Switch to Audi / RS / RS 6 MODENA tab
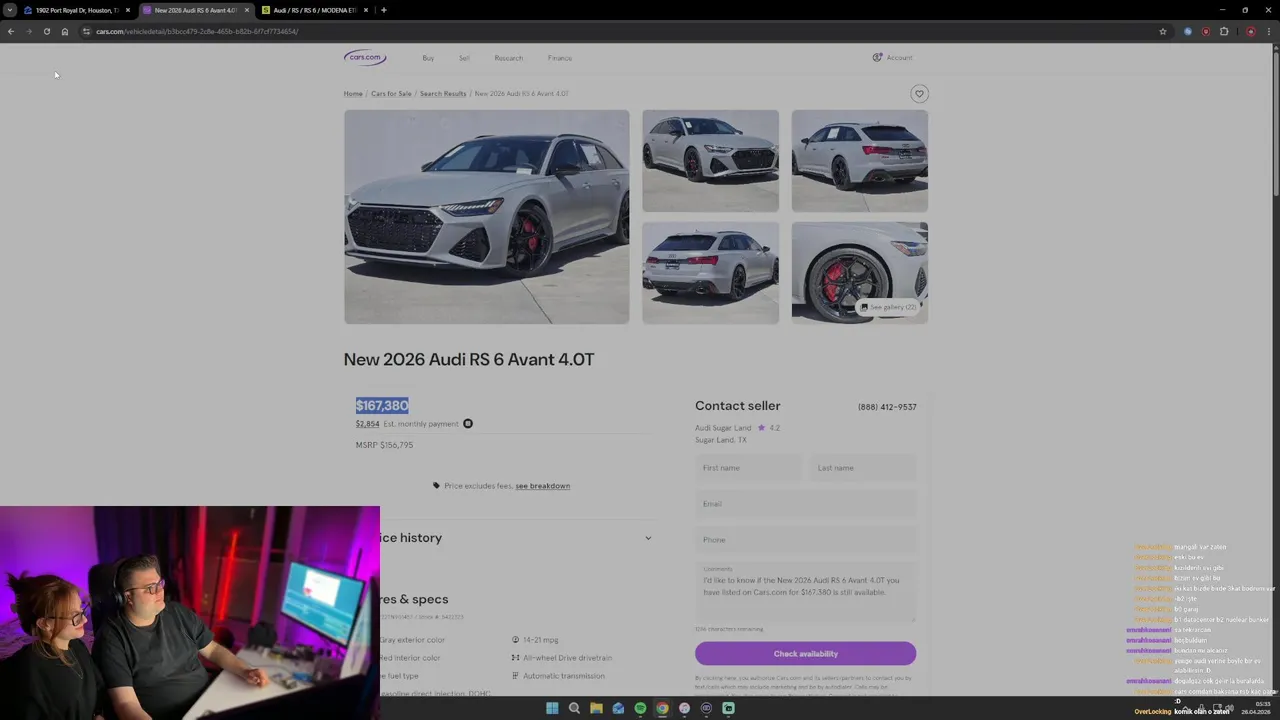Viewport: 1280px width, 720px height. point(314,10)
